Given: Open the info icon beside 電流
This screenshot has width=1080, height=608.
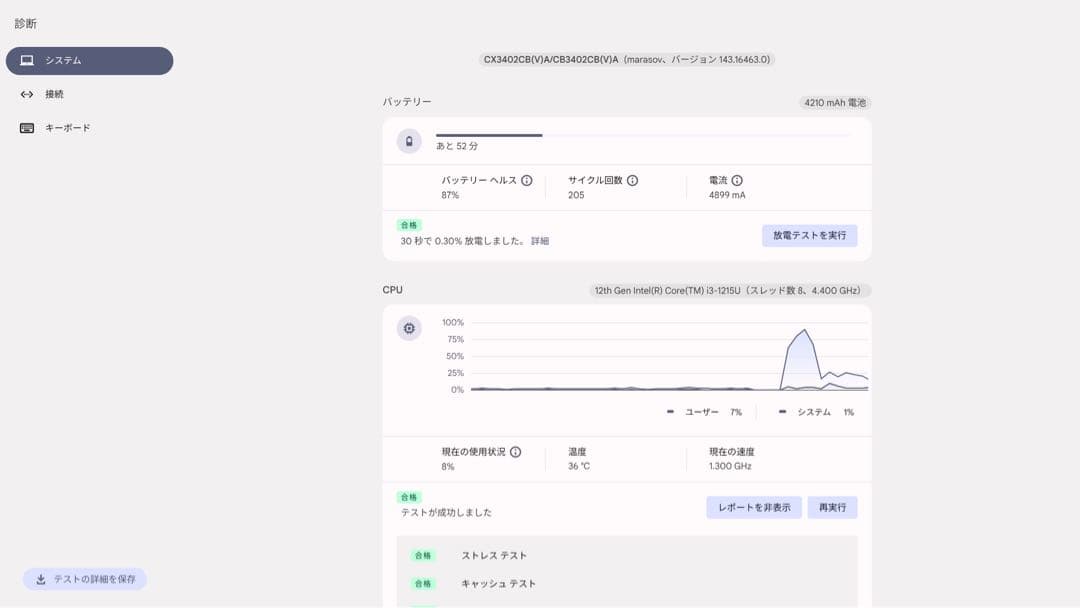Looking at the screenshot, I should pyautogui.click(x=737, y=180).
